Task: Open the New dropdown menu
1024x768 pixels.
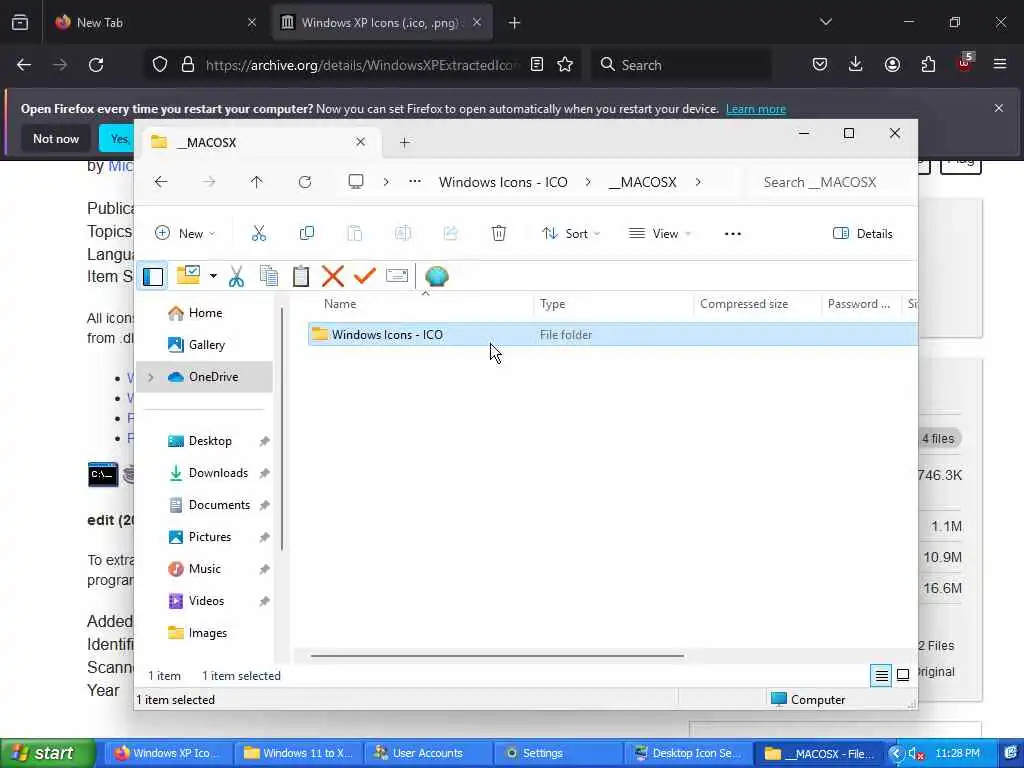Action: (x=185, y=233)
